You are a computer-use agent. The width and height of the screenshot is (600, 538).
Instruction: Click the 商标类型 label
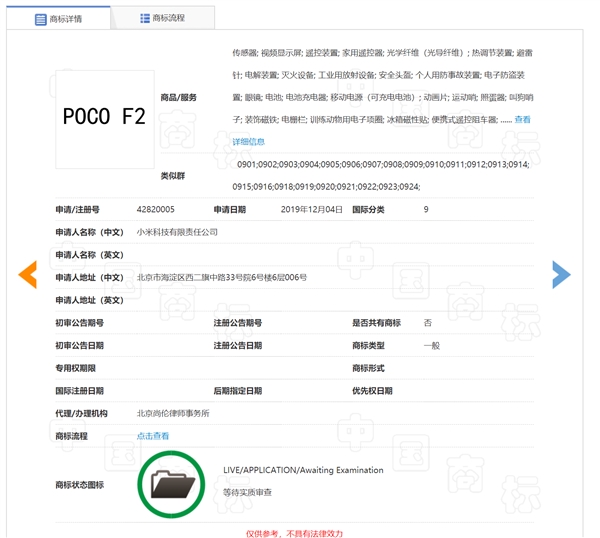pos(368,346)
